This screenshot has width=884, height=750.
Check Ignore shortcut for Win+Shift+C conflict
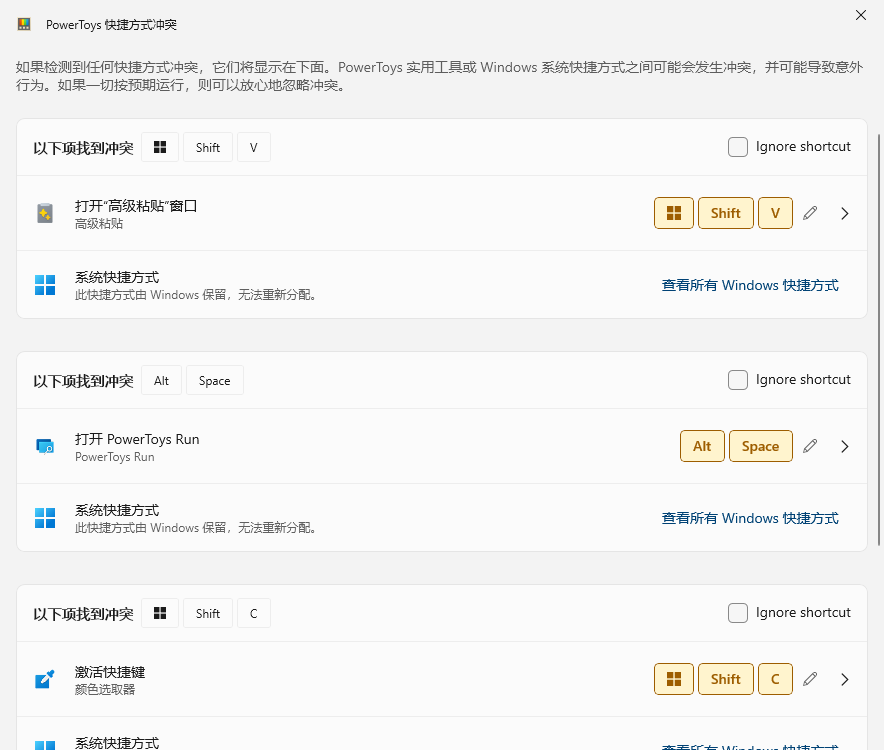737,613
